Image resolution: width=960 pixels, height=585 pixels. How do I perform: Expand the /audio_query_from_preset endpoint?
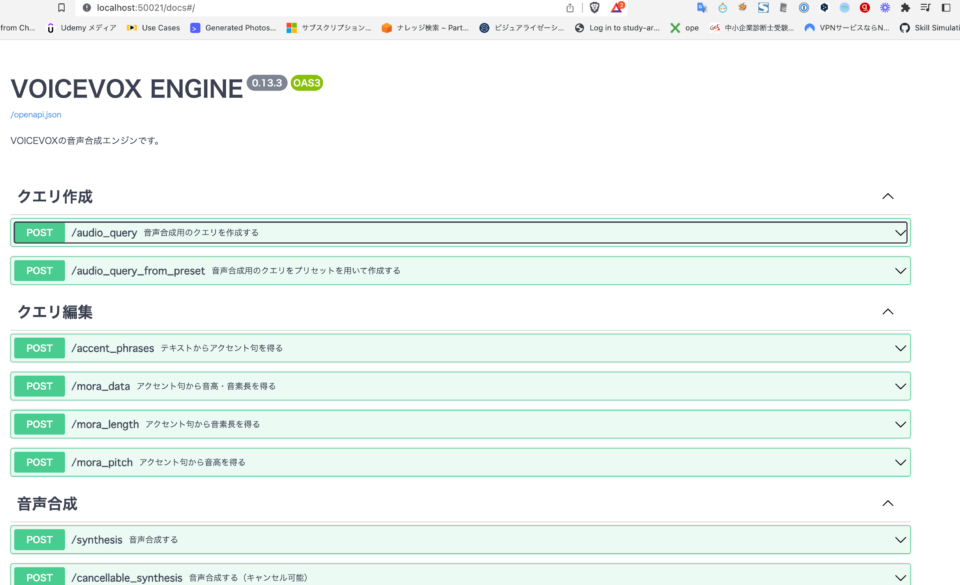coord(898,270)
